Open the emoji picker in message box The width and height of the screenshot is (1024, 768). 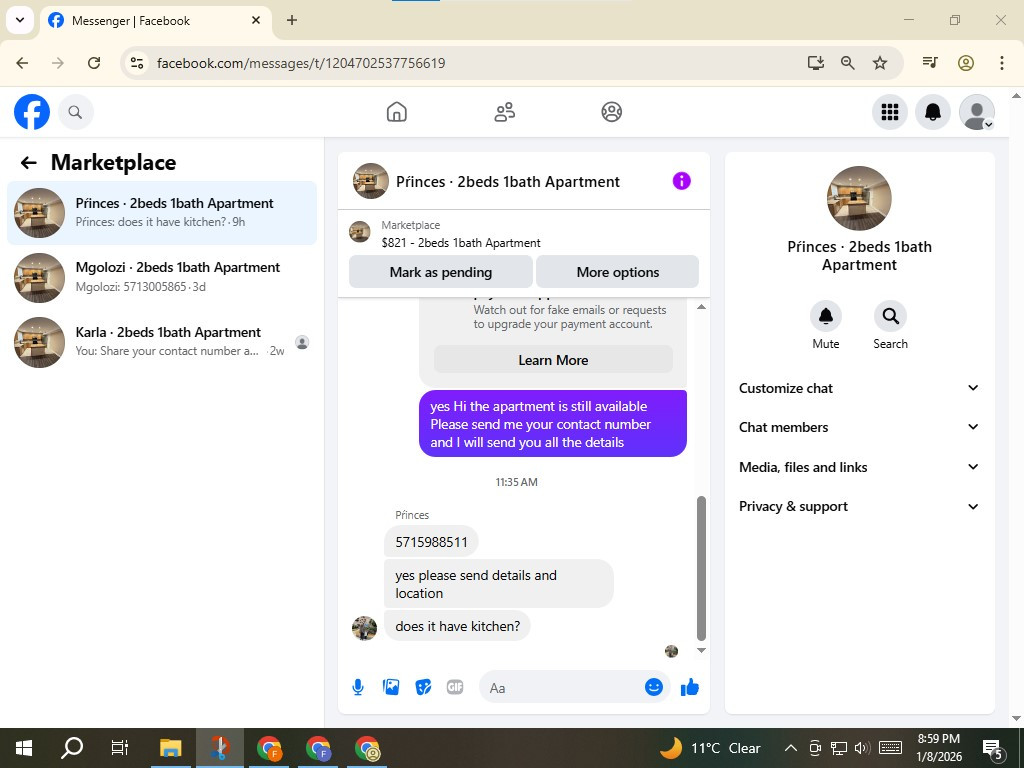tap(654, 687)
